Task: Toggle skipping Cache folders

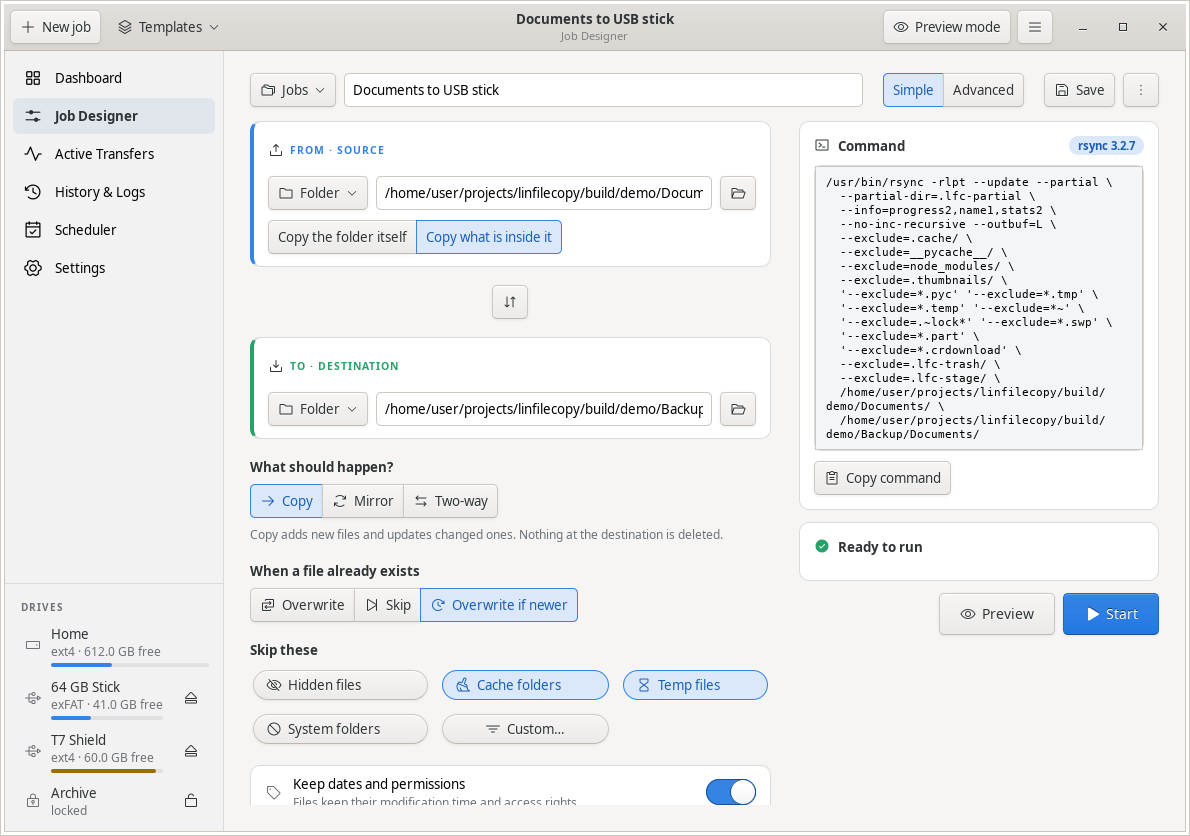Action: tap(525, 685)
